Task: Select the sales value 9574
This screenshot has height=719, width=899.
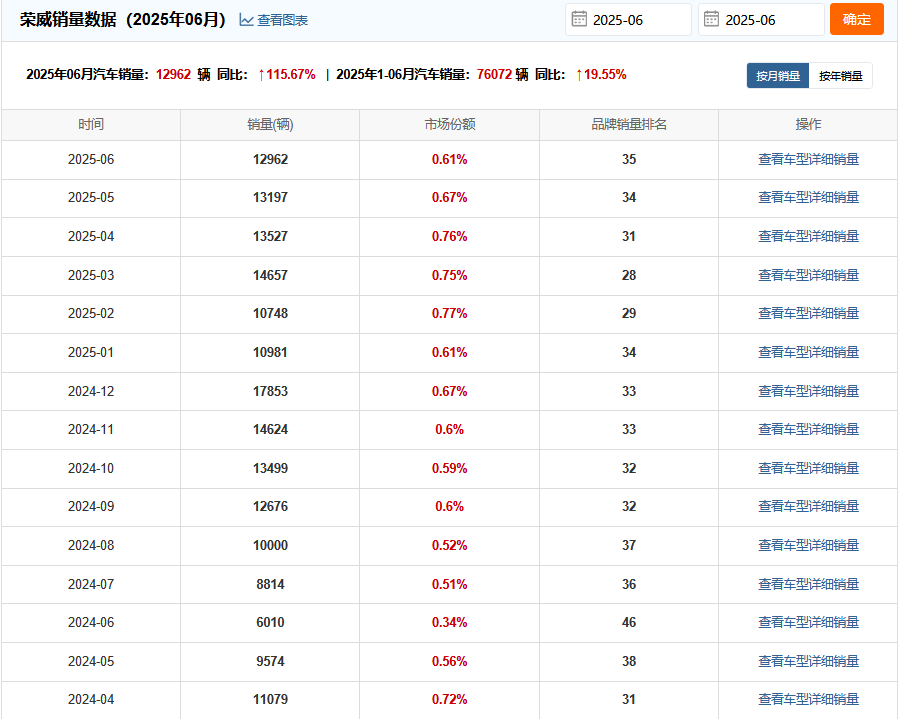Action: 270,661
